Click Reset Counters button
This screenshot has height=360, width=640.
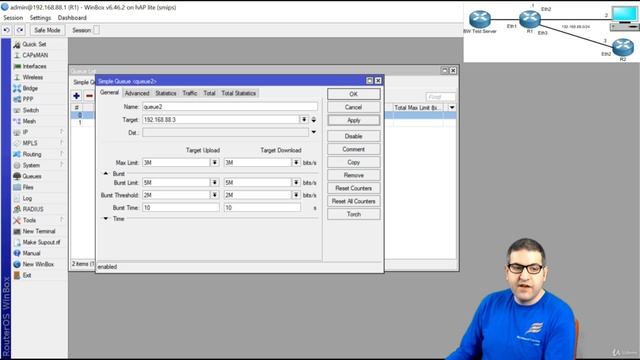click(x=353, y=188)
